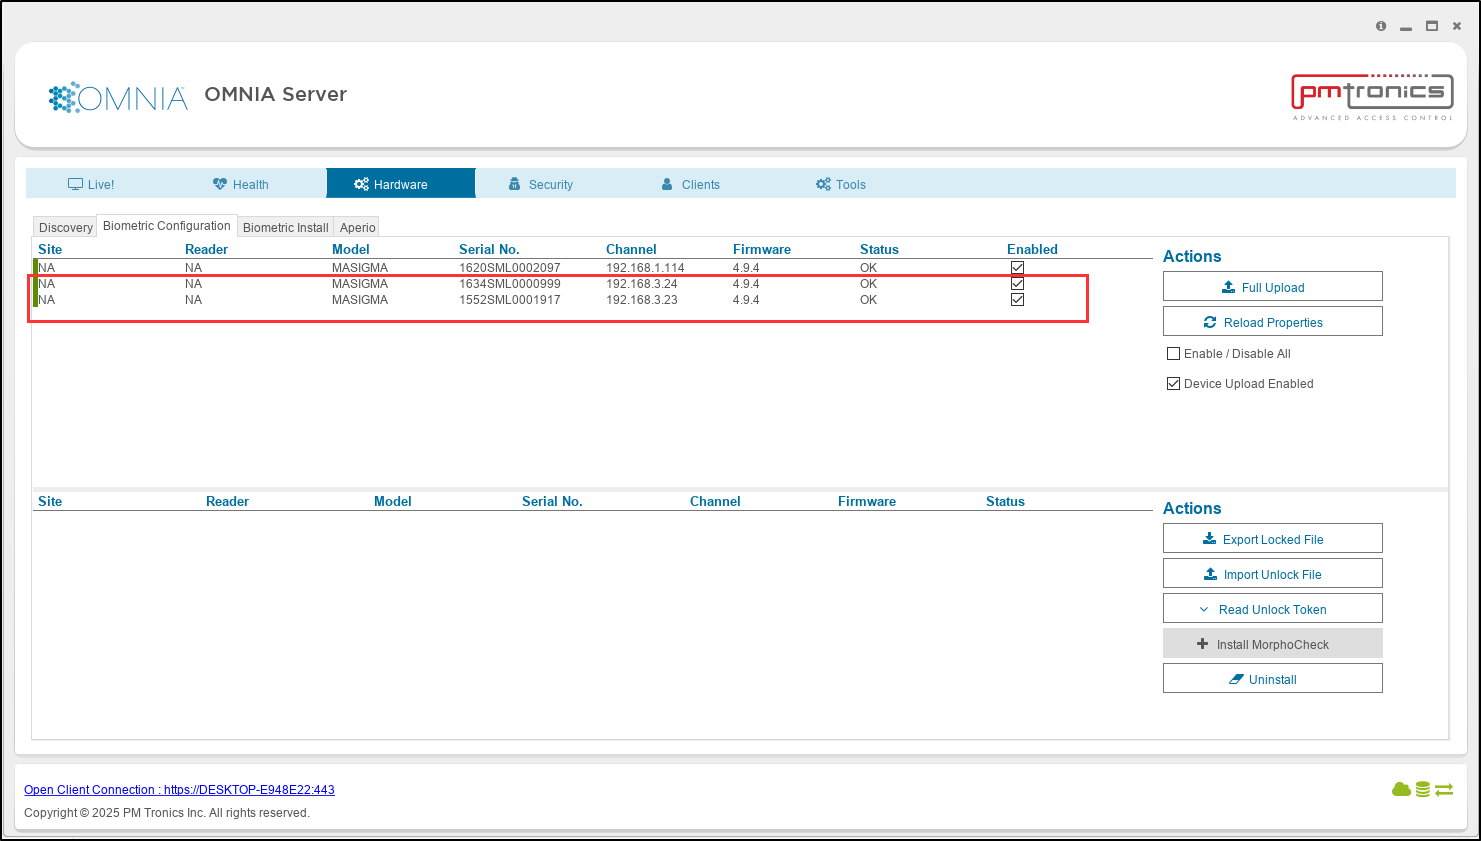1481x841 pixels.
Task: Click channel 192.168.1.114 cell
Action: (x=645, y=268)
